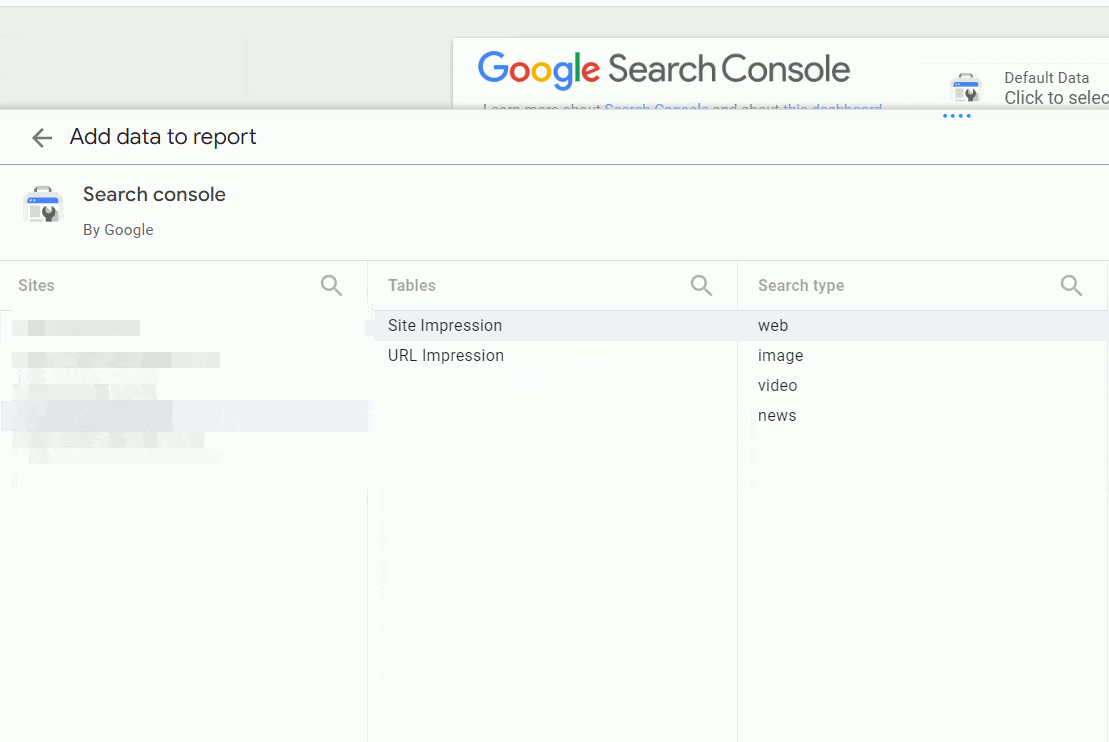Click the Add data to report title
The height and width of the screenshot is (742, 1109).
[x=163, y=137]
